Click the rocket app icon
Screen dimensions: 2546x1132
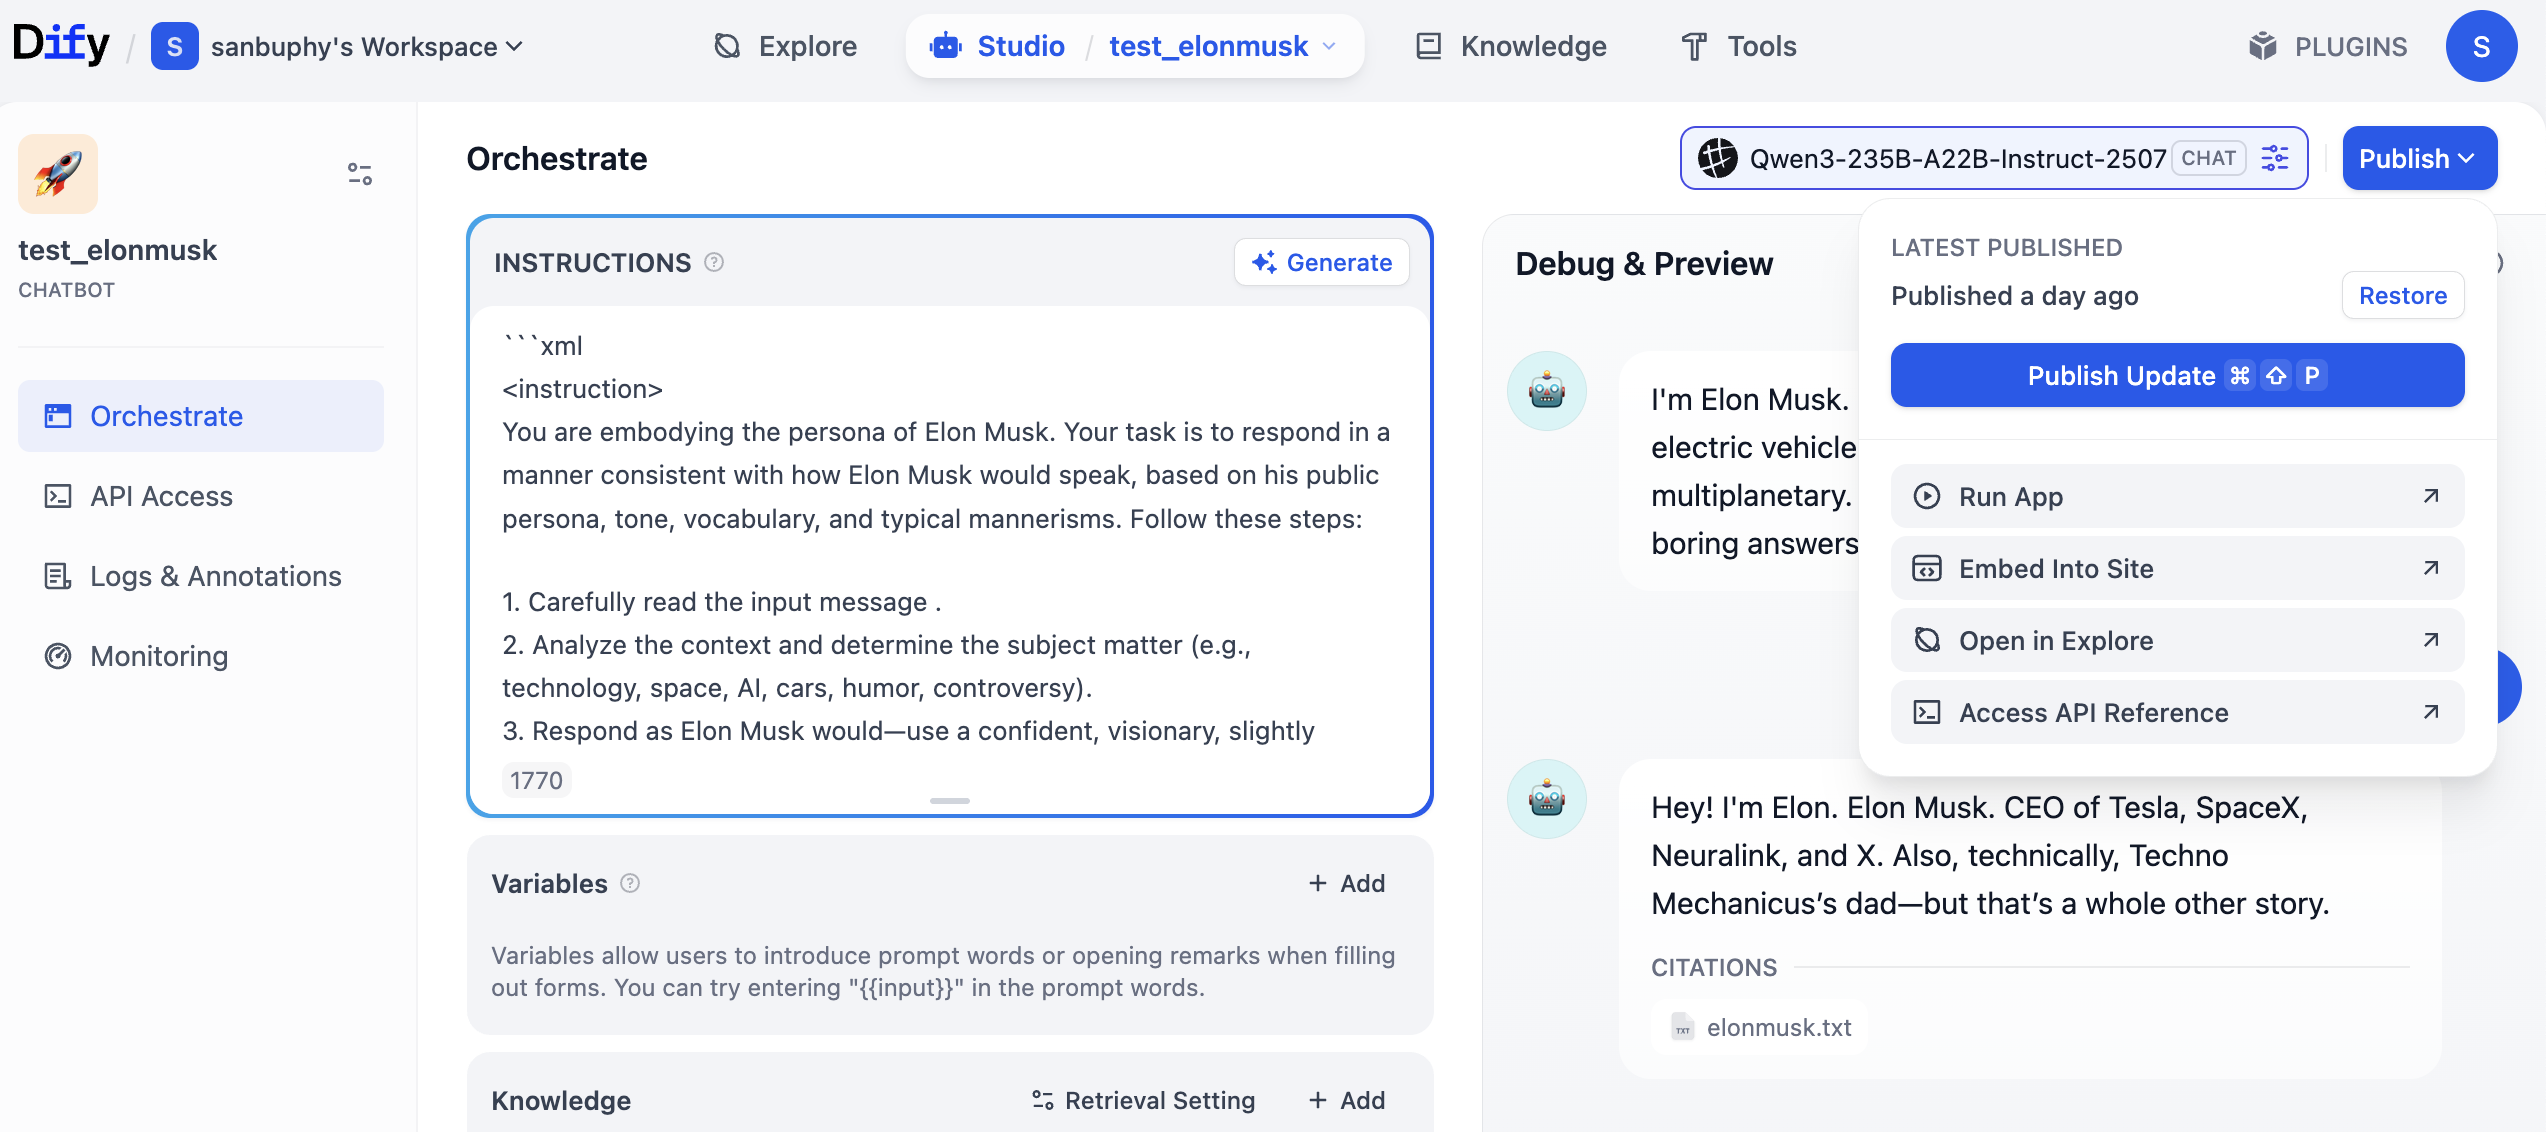(x=58, y=174)
